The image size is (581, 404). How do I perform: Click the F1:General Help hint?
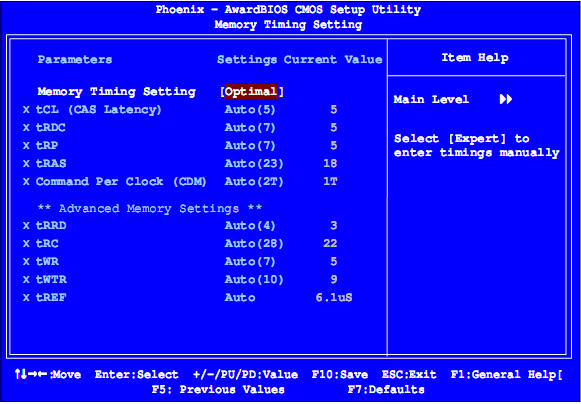pyautogui.click(x=504, y=375)
